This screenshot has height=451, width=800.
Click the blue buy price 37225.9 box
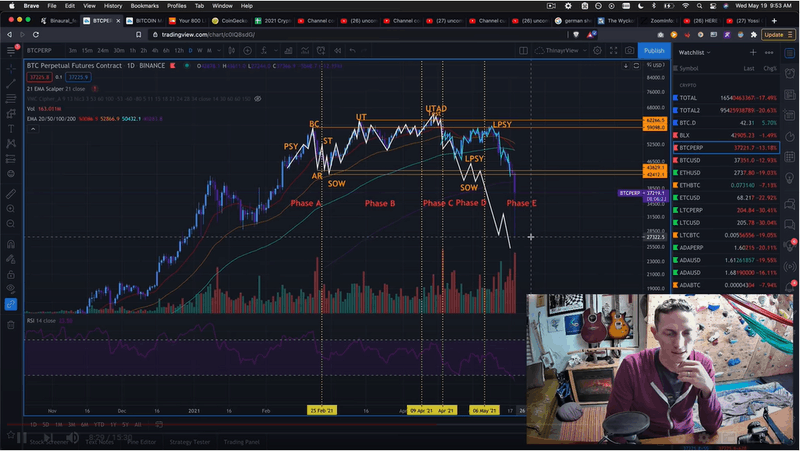(78, 77)
